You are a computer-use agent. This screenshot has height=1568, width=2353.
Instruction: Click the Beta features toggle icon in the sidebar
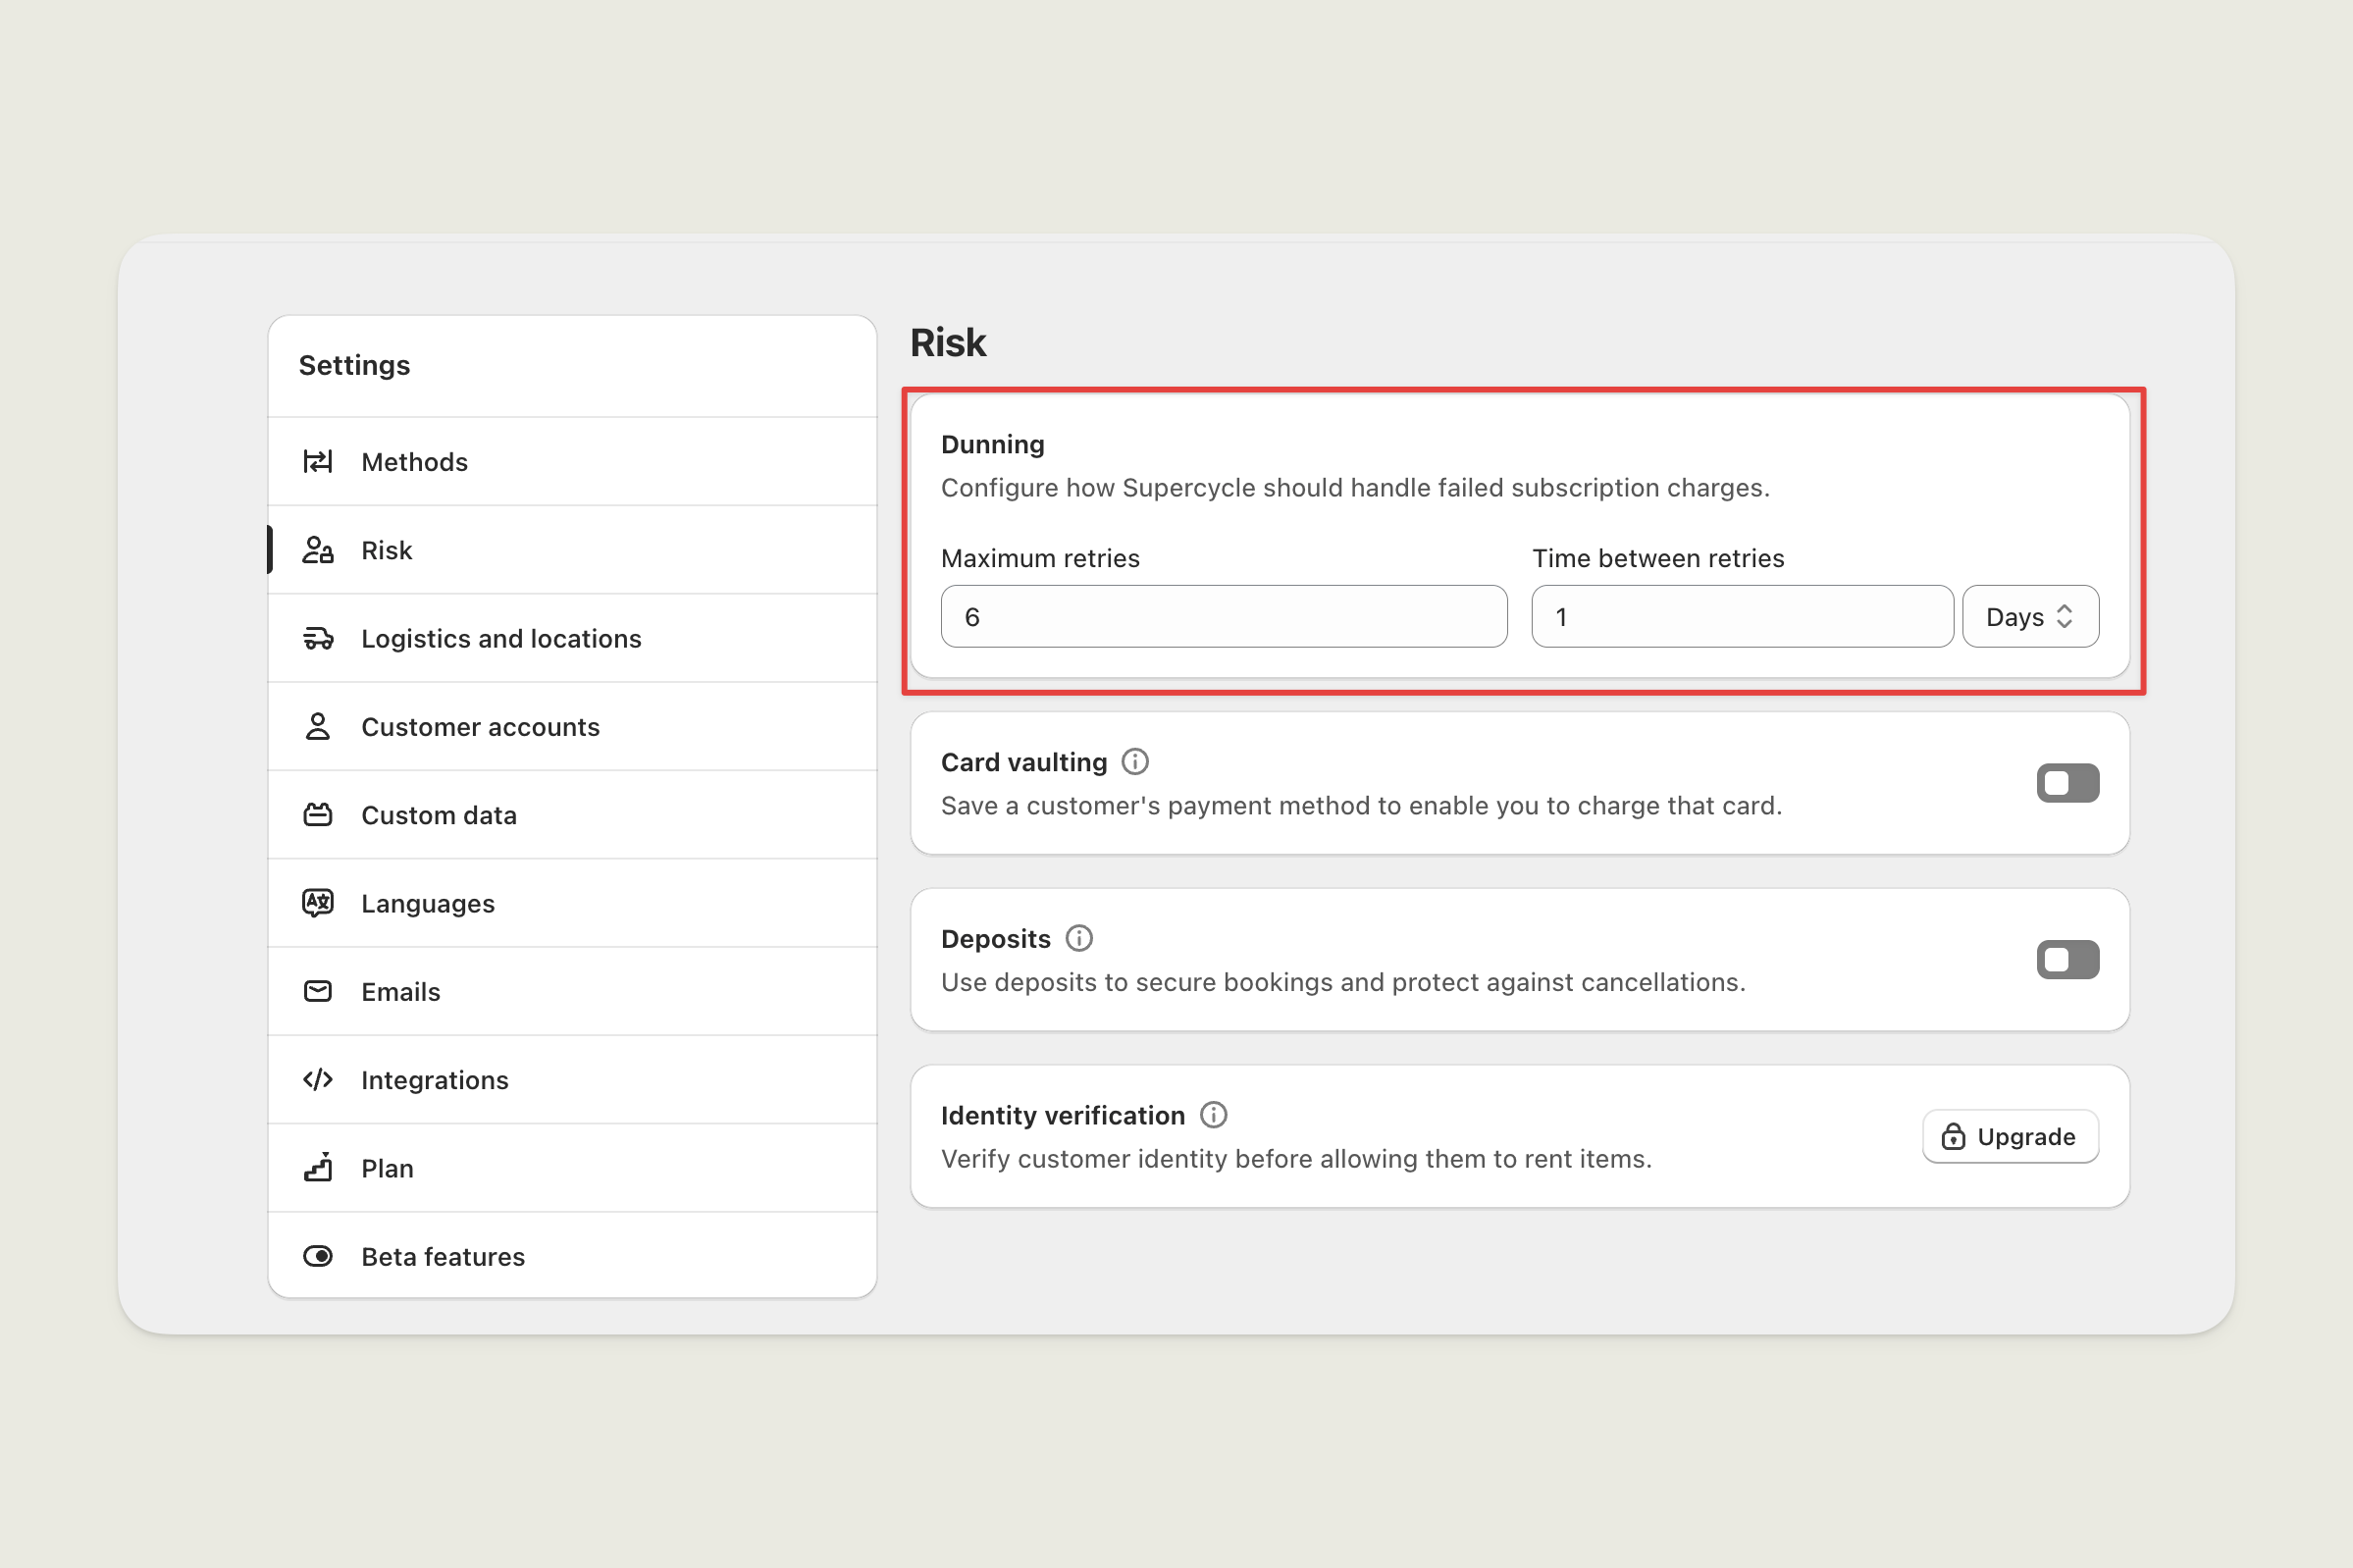(x=317, y=1256)
